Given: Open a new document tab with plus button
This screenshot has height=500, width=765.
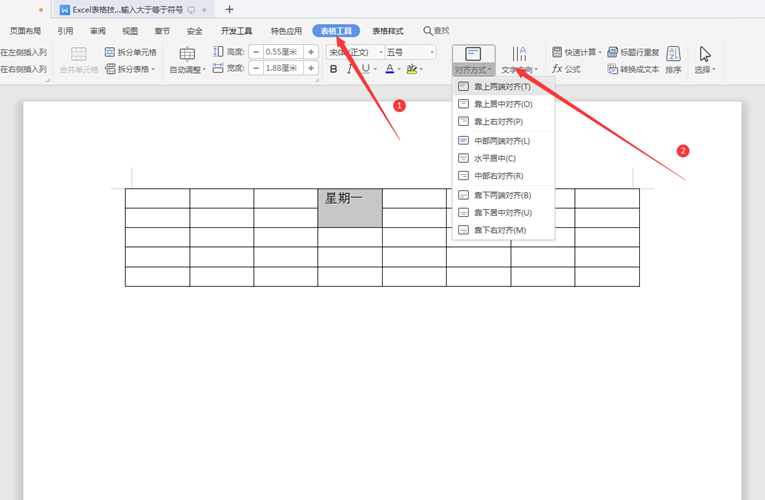Looking at the screenshot, I should pos(229,10).
